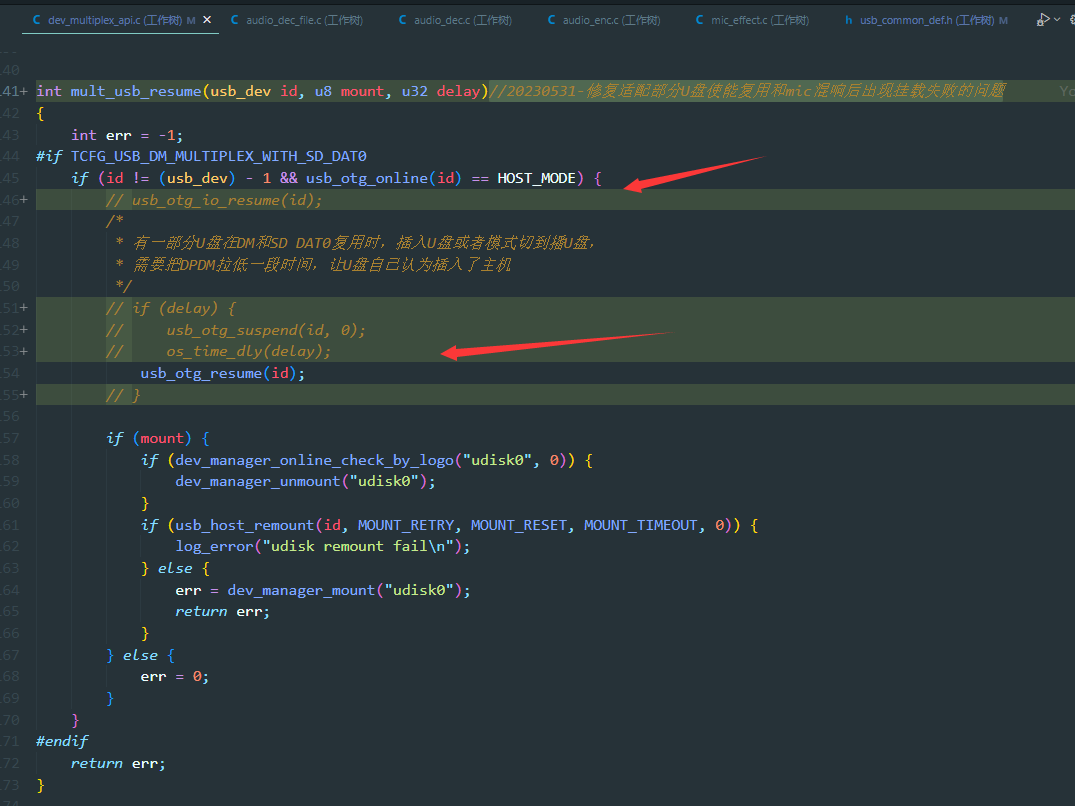Click the "int err = -1;" declaration
The width and height of the screenshot is (1075, 806).
point(127,135)
